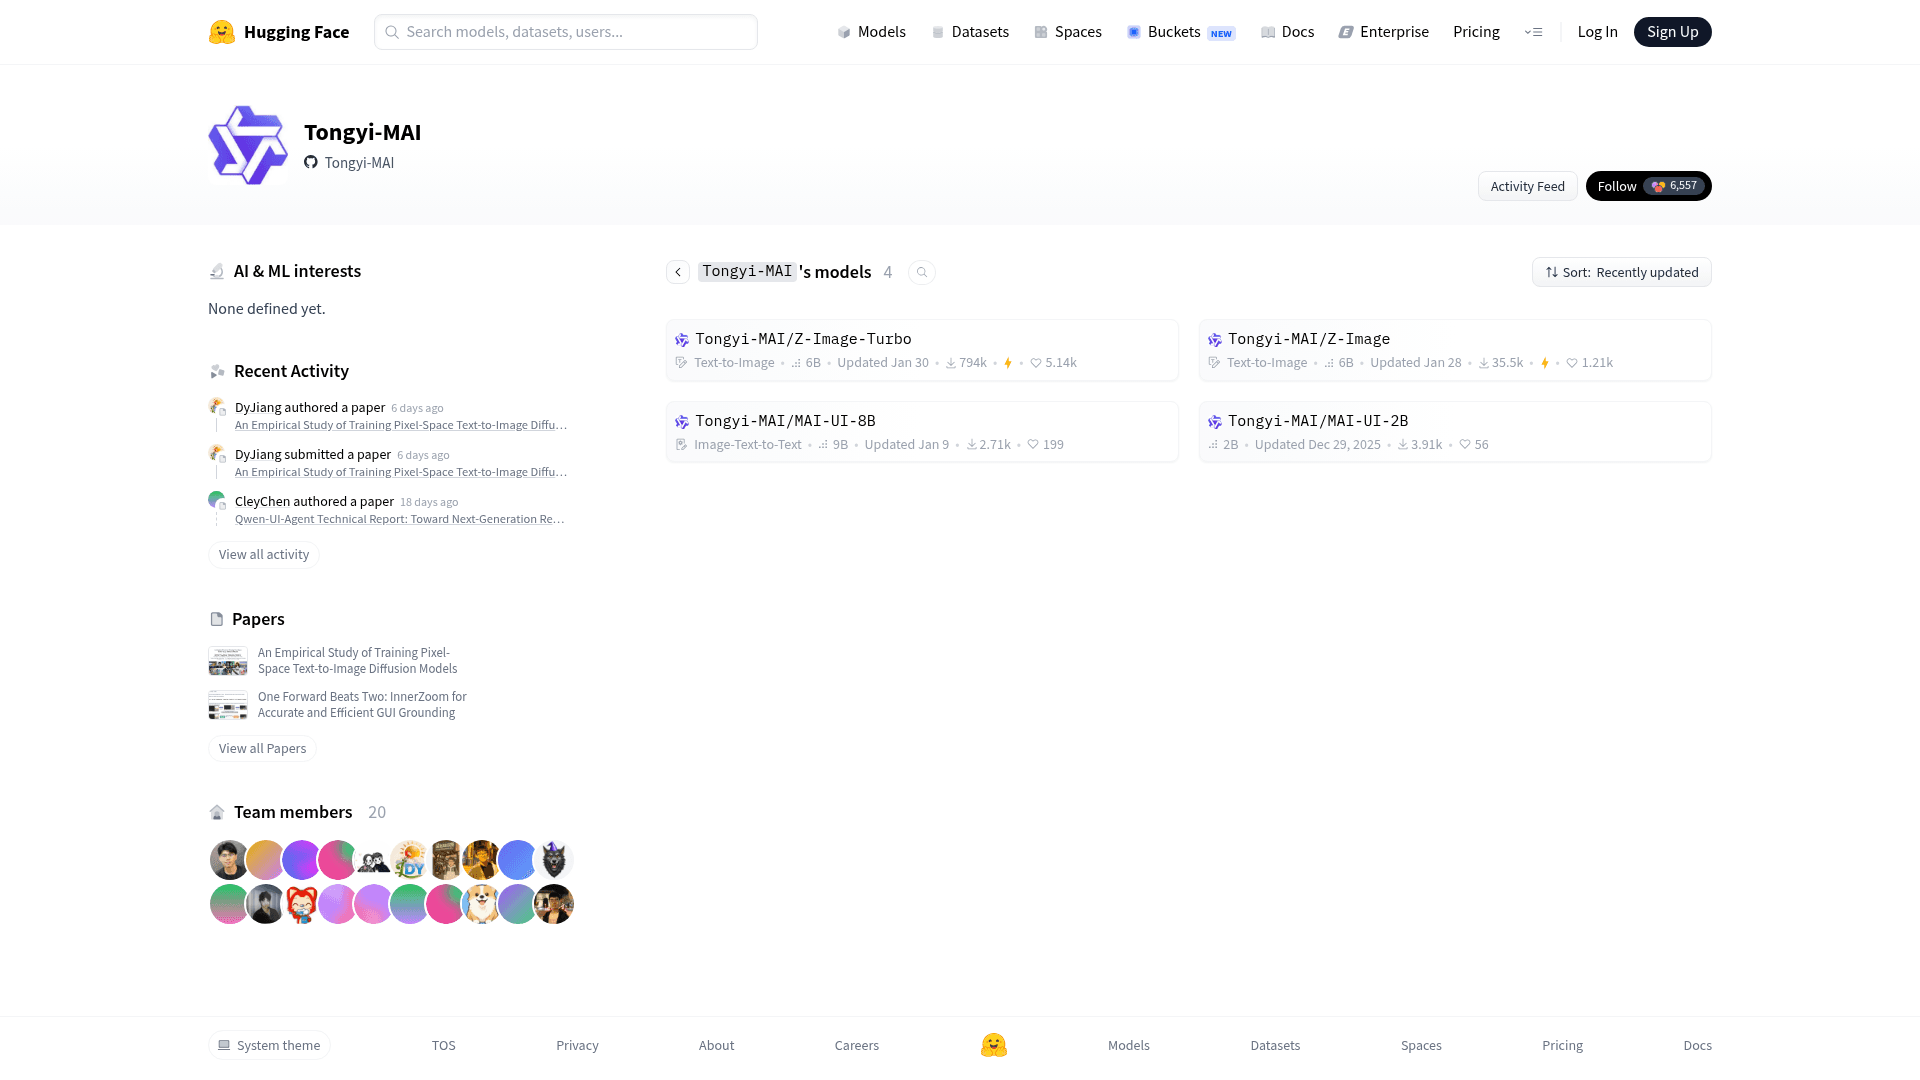Click the Log In link
Viewport: 1920px width, 1080px height.
point(1597,32)
